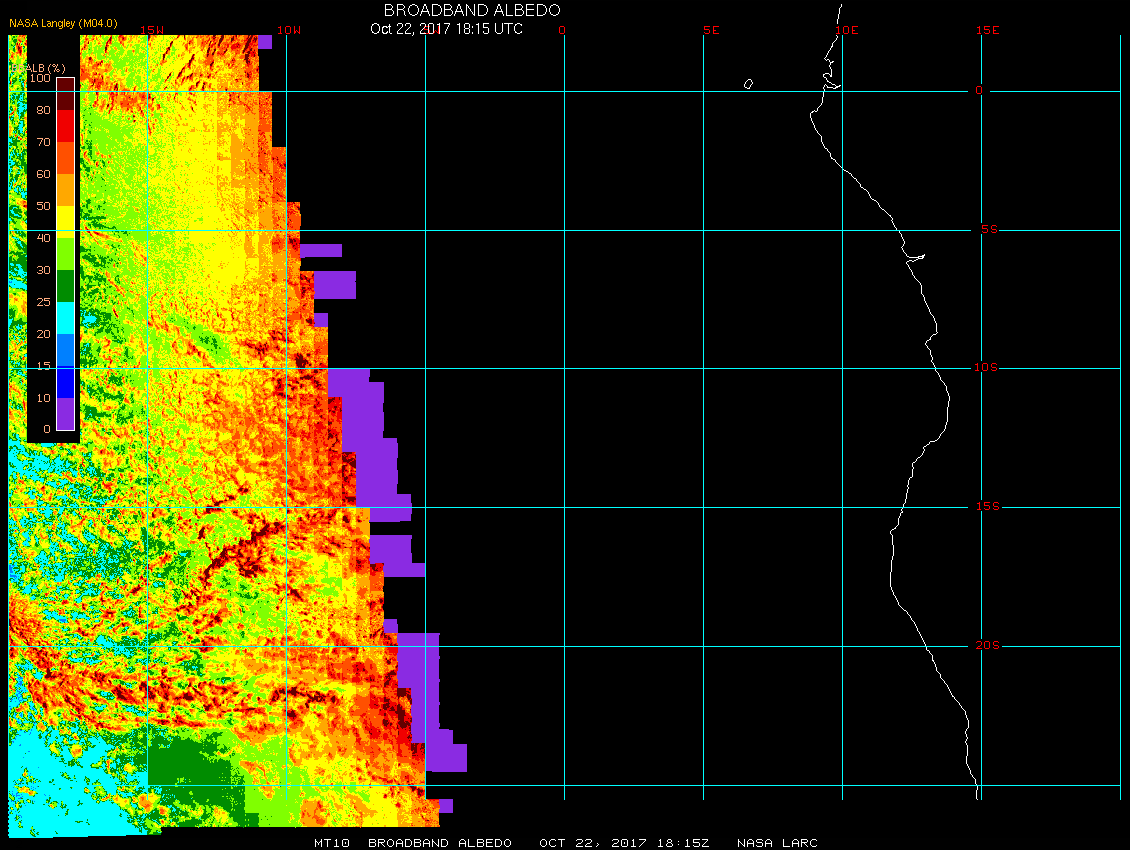Image resolution: width=1130 pixels, height=850 pixels.
Task: Click the red 70–80% legend swatch
Action: (x=65, y=126)
